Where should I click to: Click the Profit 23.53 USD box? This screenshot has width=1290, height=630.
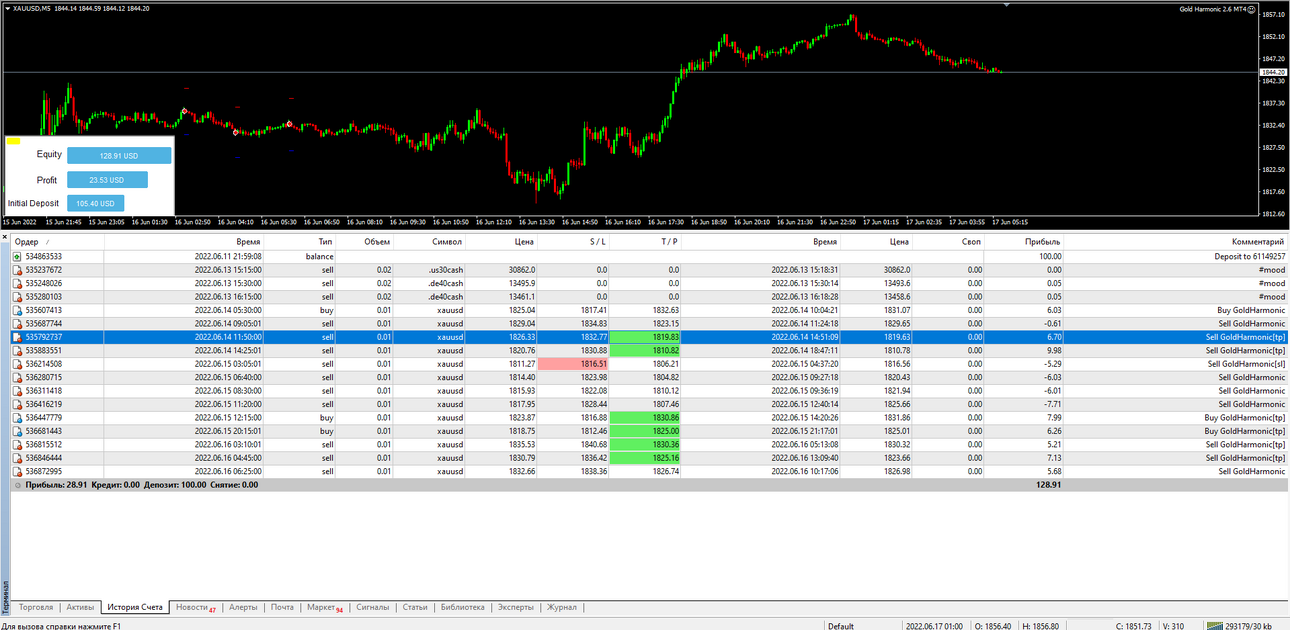tap(107, 180)
